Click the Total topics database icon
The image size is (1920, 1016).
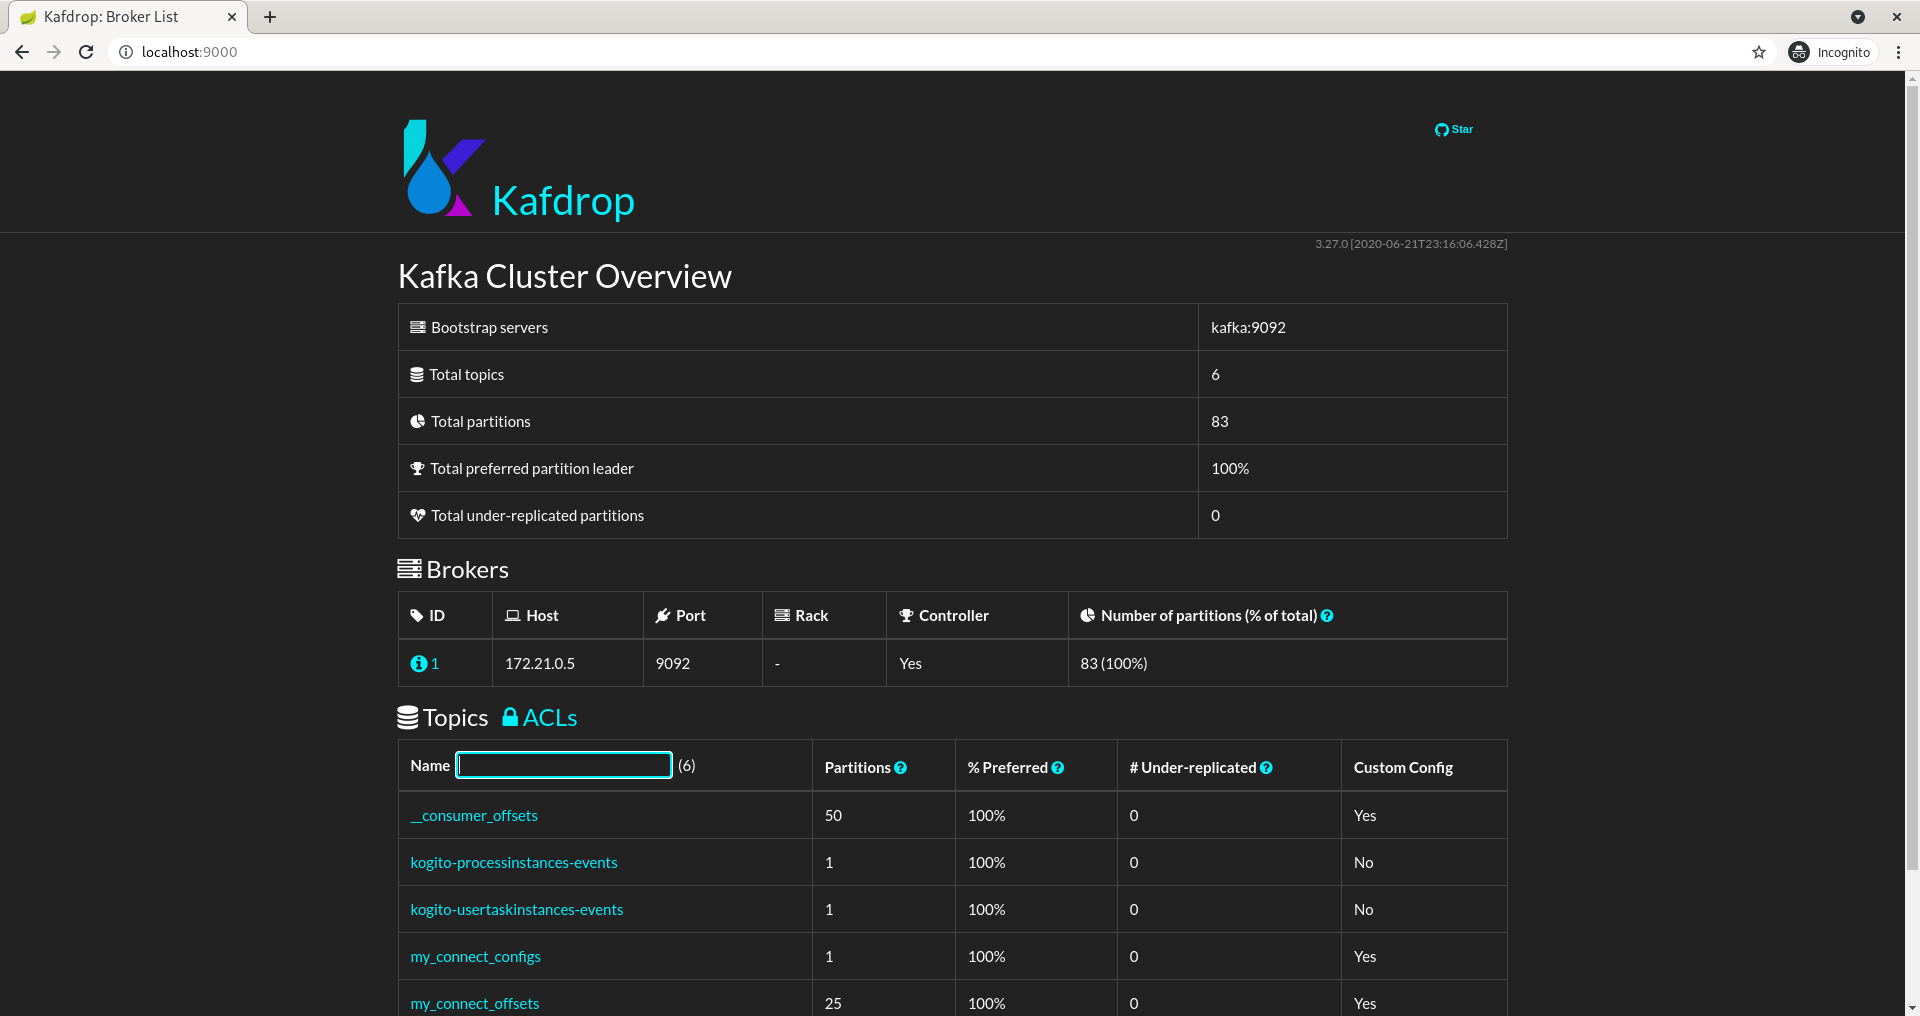tap(417, 374)
